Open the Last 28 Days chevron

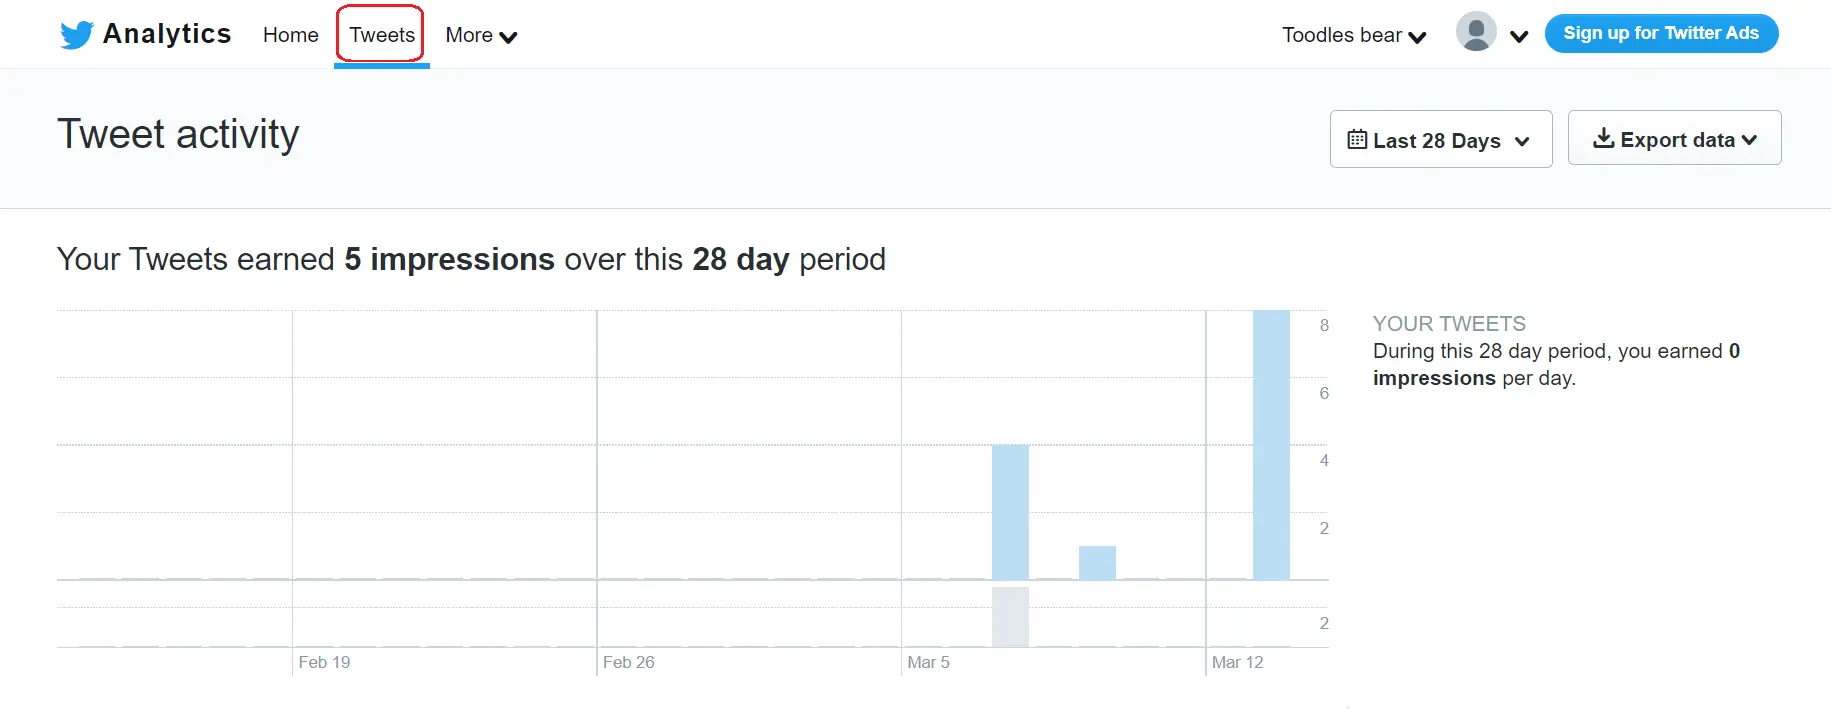point(1522,141)
